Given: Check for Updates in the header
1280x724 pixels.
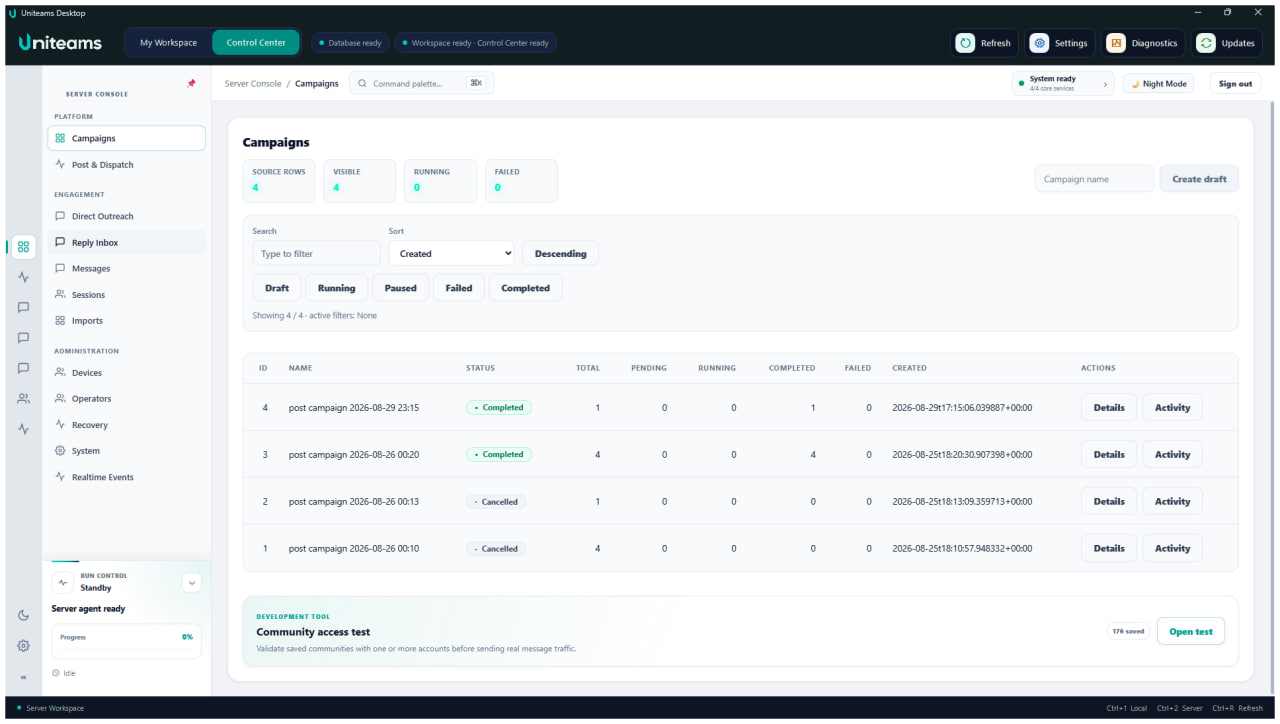Looking at the screenshot, I should [x=1227, y=43].
